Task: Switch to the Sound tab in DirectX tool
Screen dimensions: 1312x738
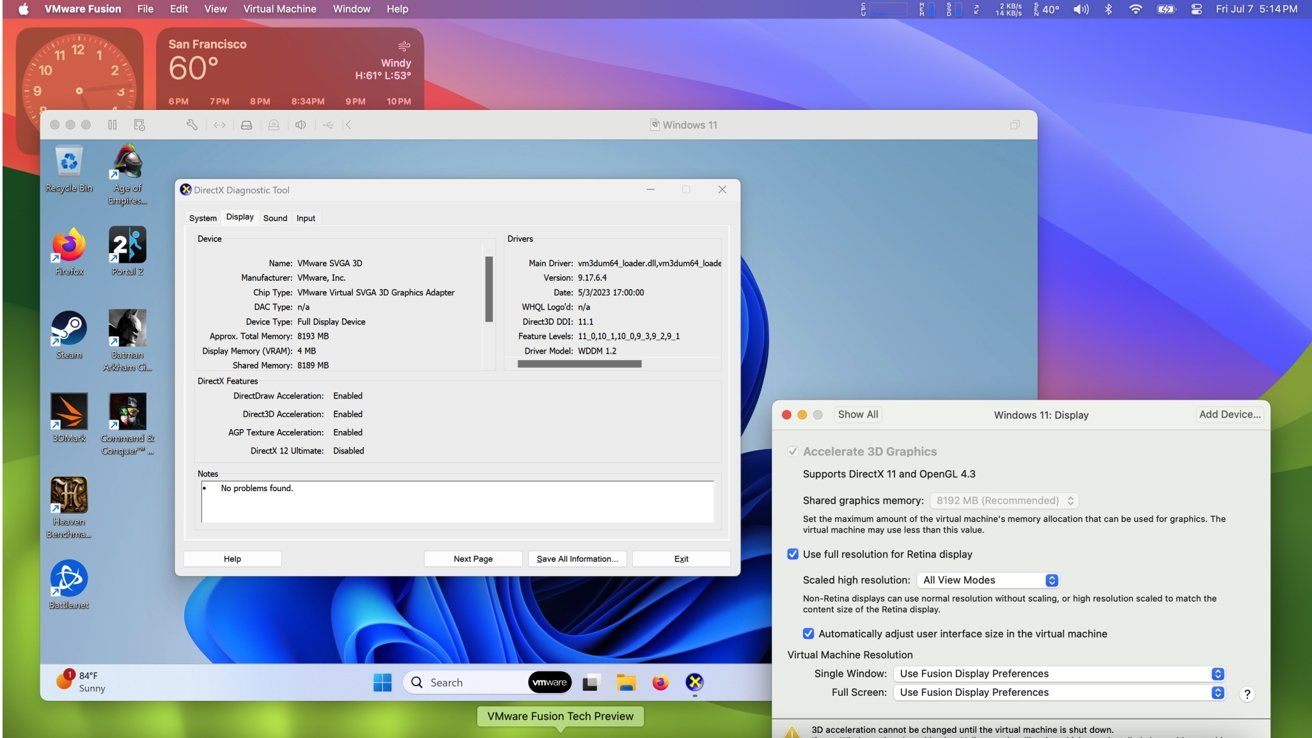Action: pos(275,218)
